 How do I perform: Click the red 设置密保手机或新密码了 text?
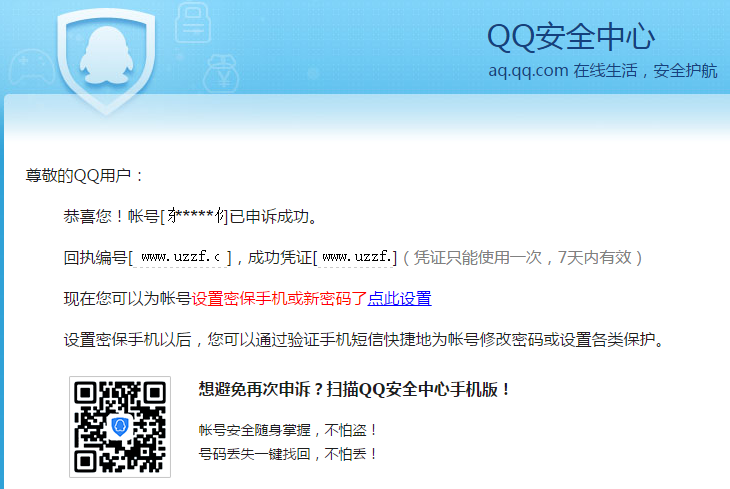point(279,299)
